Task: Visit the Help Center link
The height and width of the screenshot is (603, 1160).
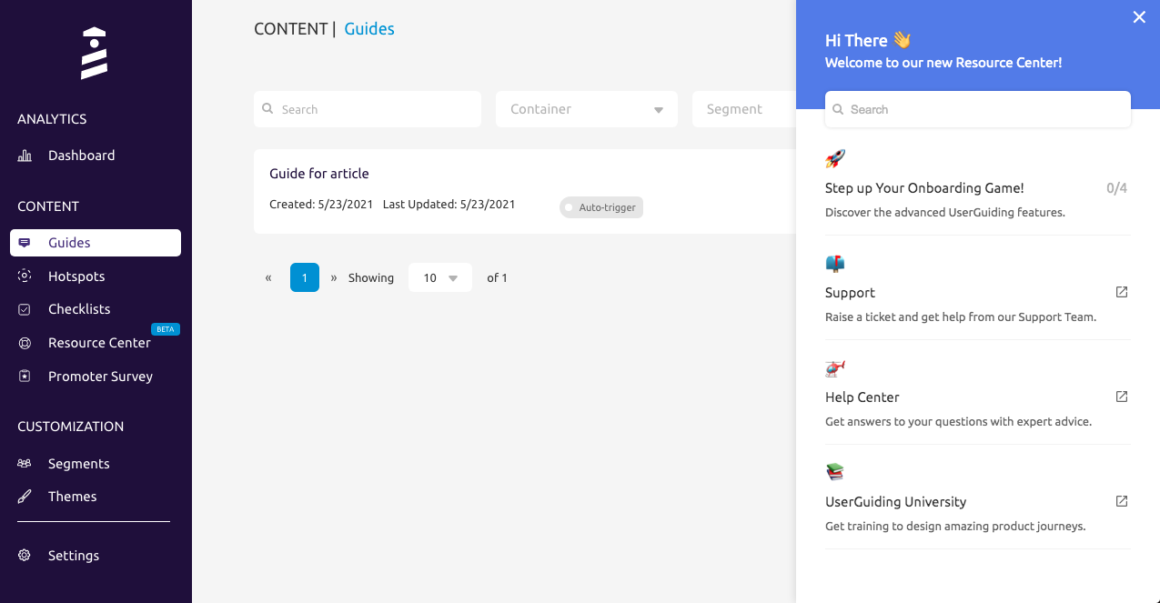Action: [862, 397]
